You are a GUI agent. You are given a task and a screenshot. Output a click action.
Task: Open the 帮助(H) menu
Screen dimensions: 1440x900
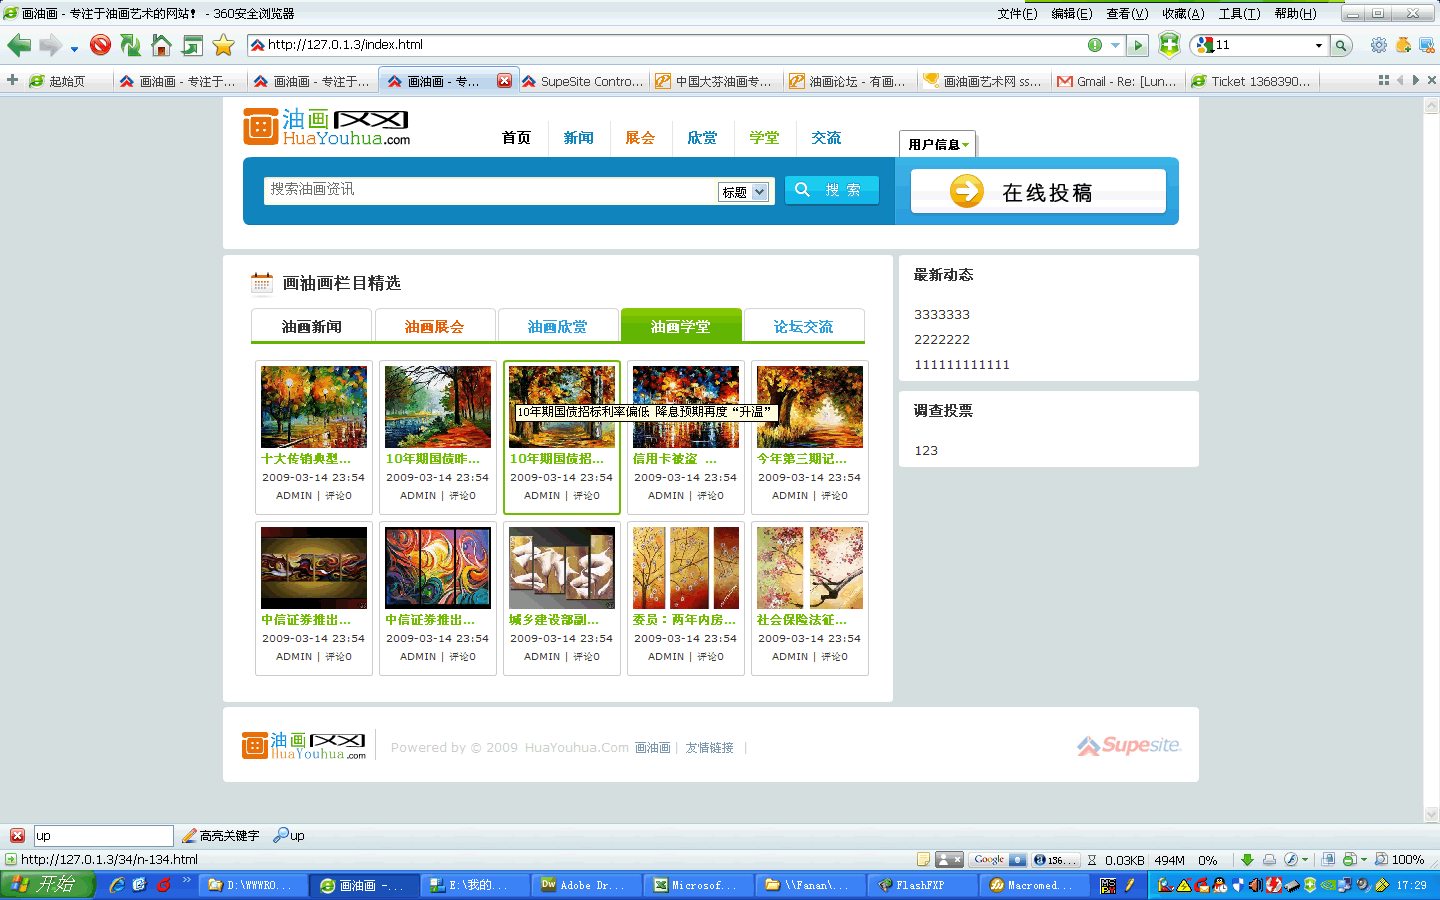tap(1295, 14)
